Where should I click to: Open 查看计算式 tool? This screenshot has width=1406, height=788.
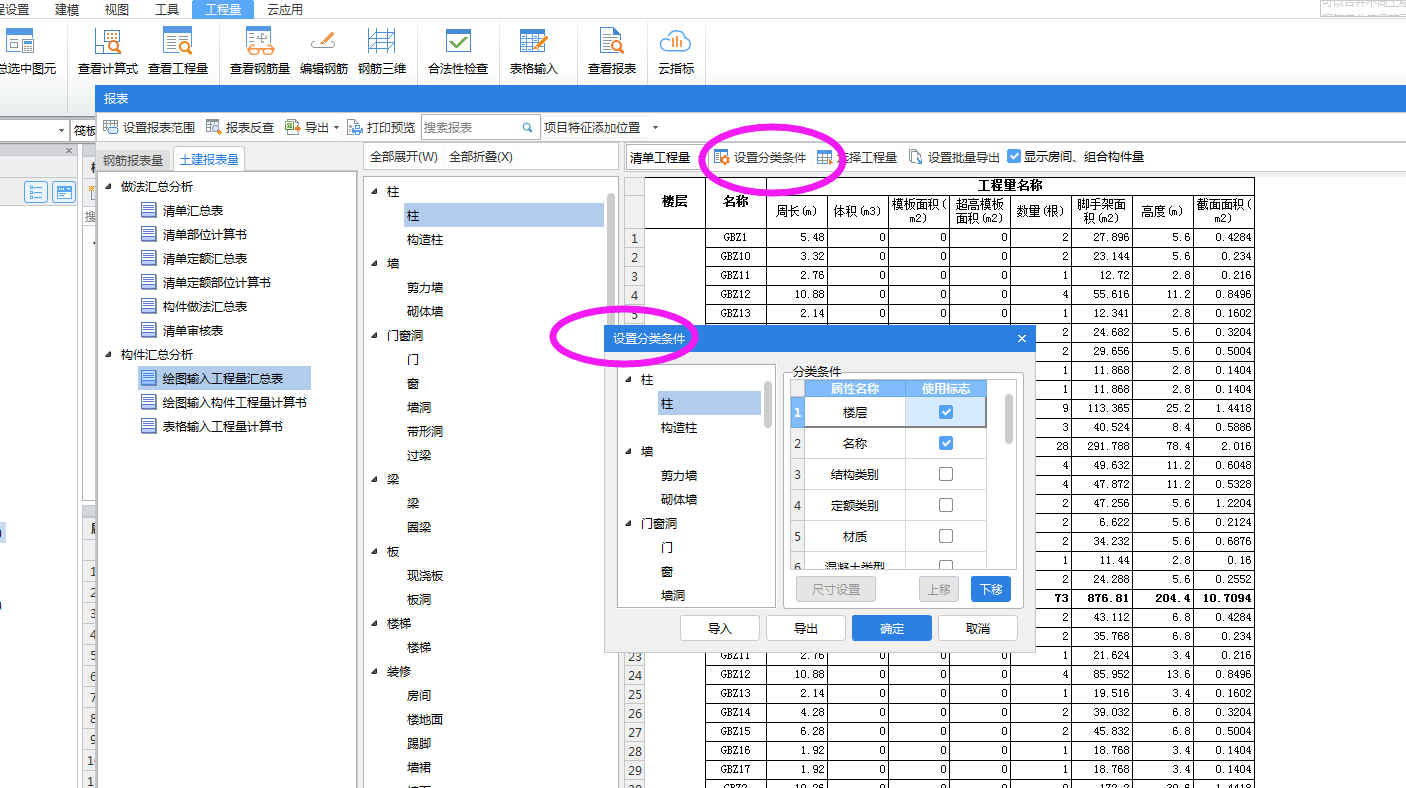[107, 52]
